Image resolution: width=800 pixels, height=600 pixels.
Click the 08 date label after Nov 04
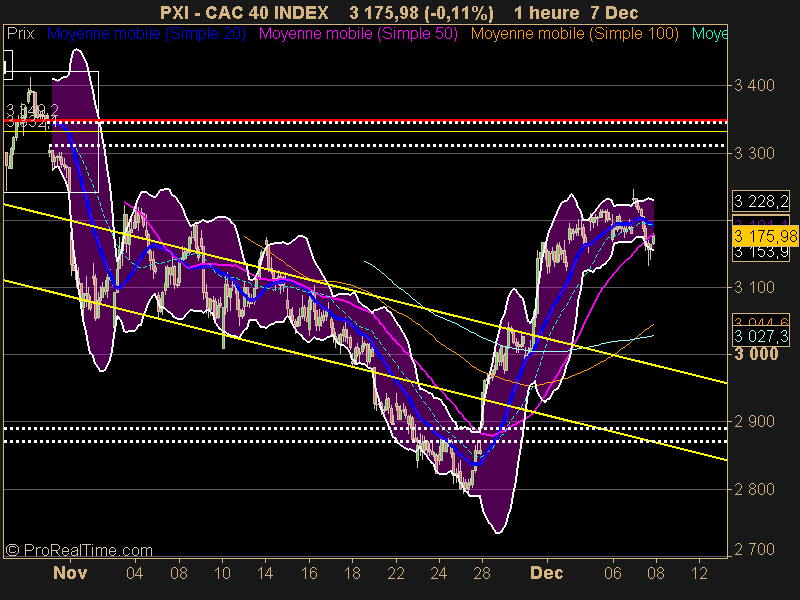point(179,573)
